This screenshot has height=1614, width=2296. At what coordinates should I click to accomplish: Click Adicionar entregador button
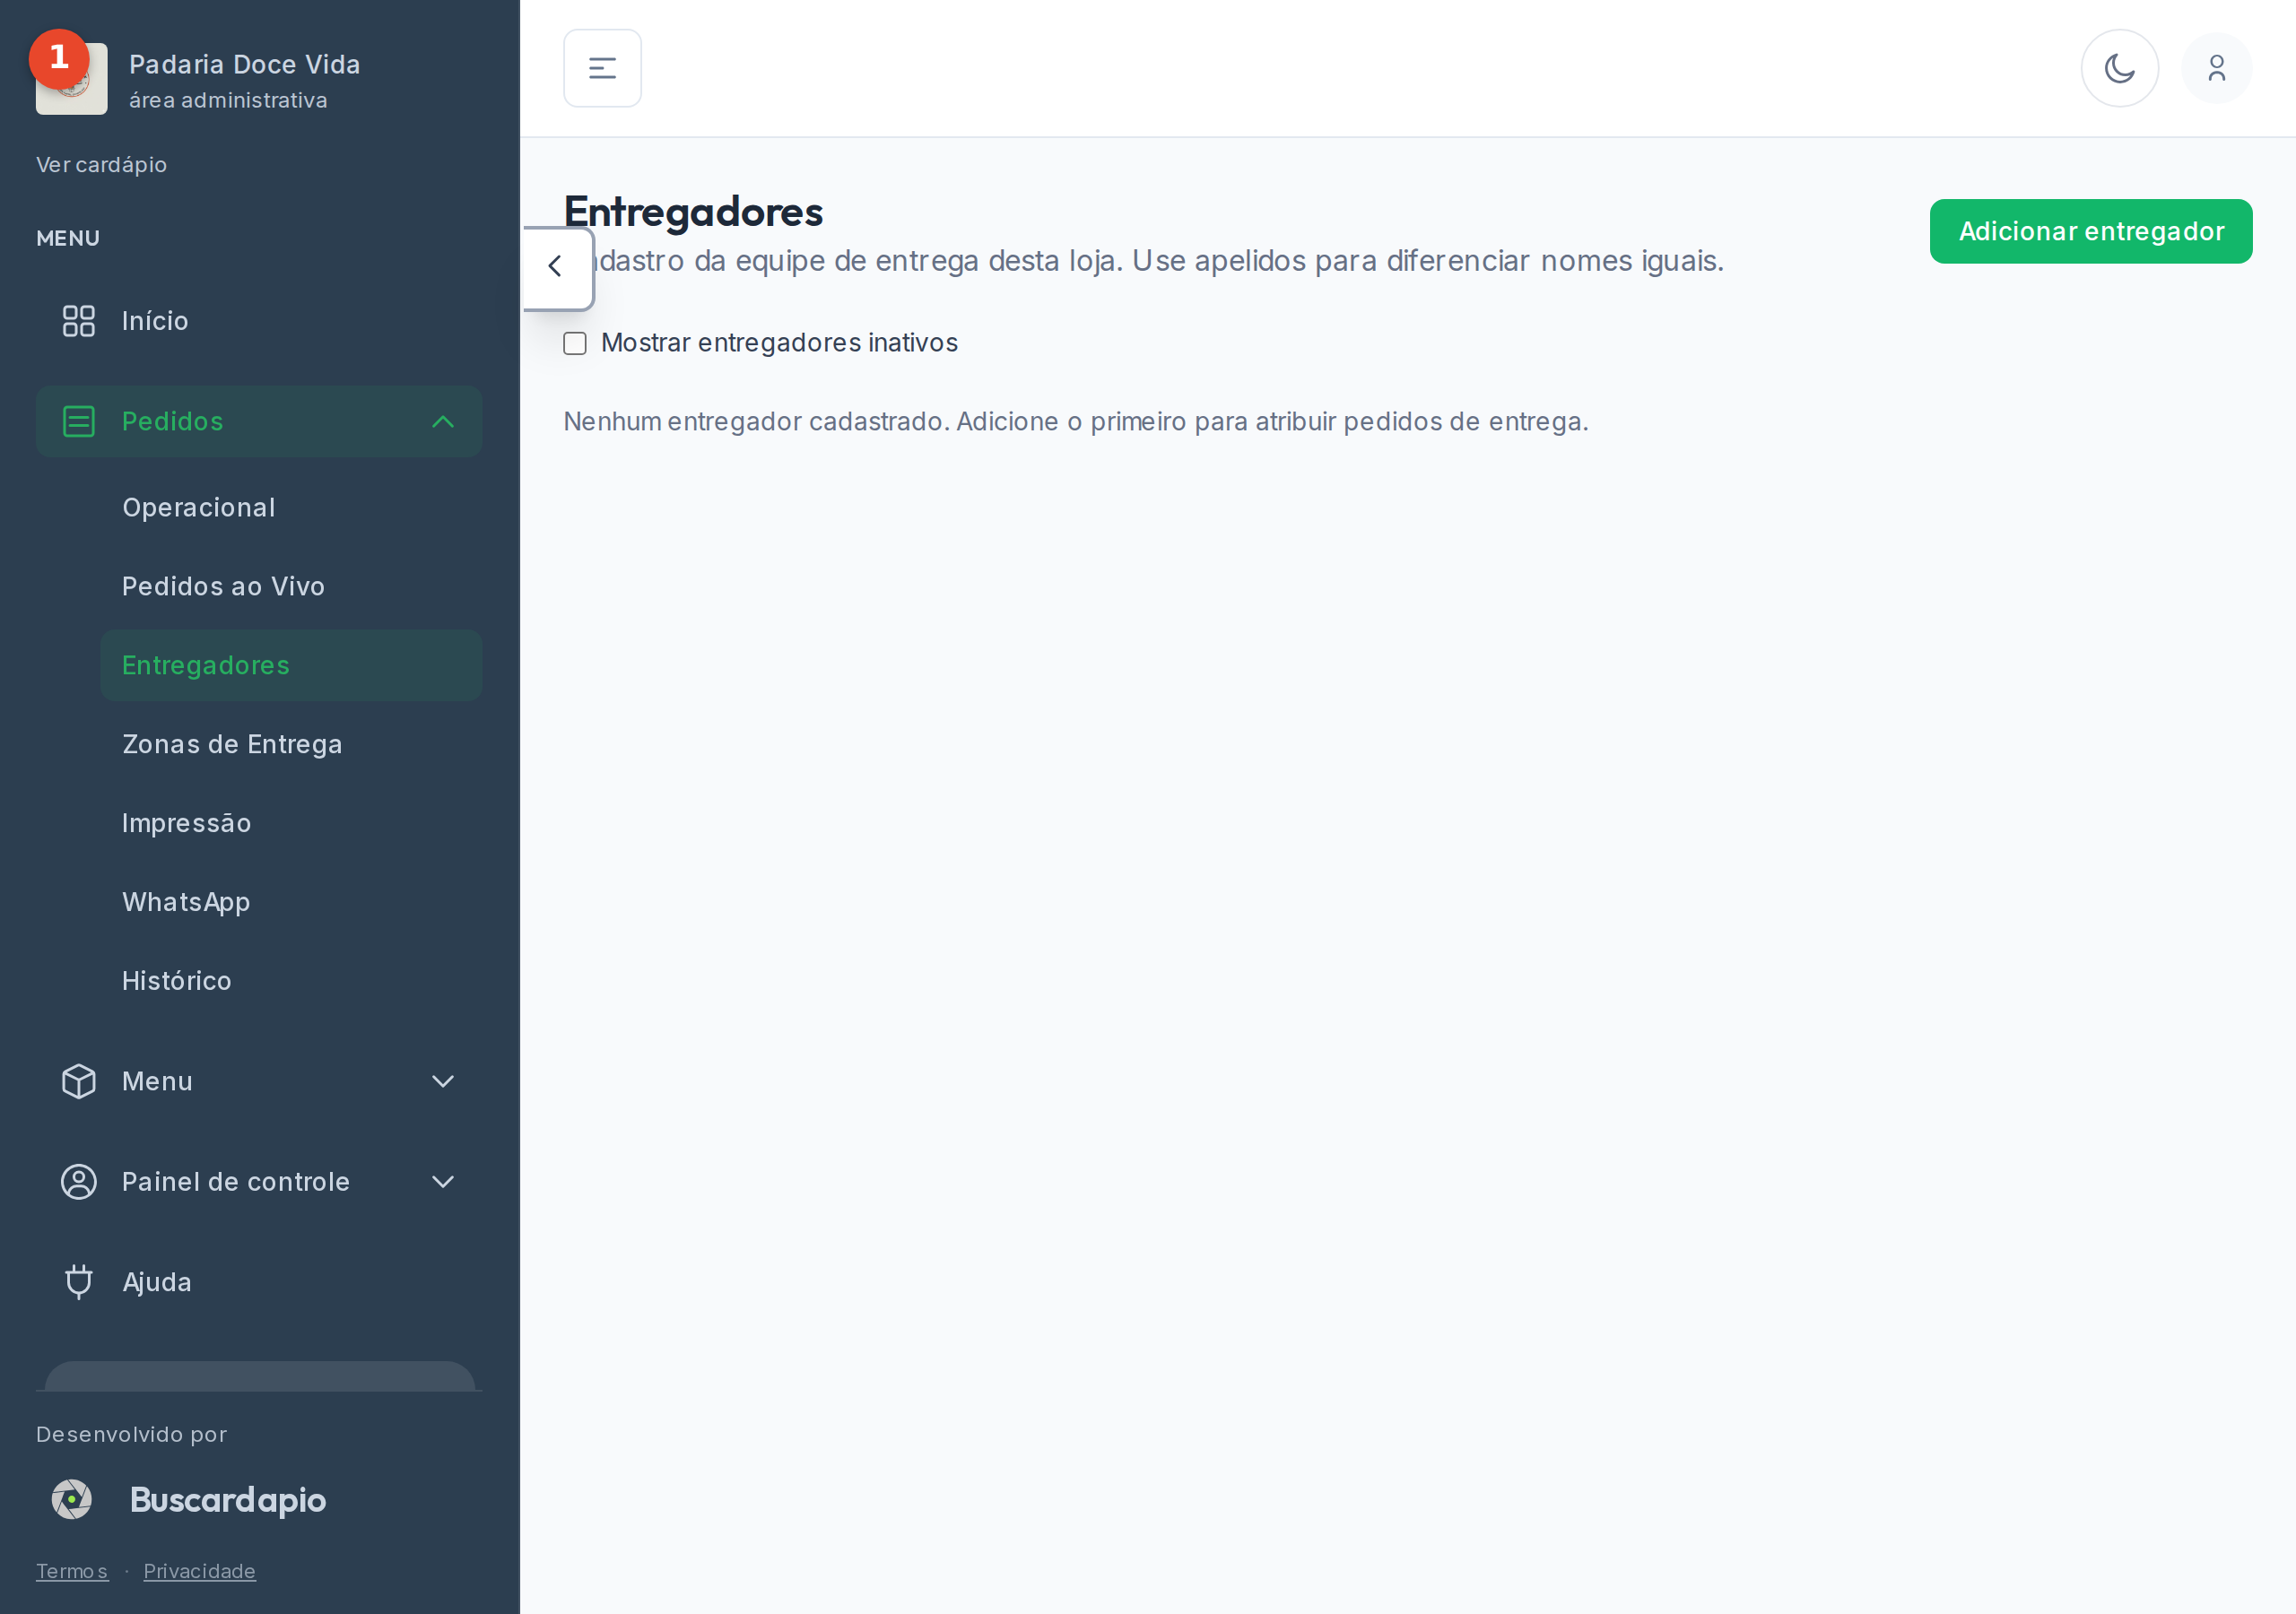click(2091, 231)
